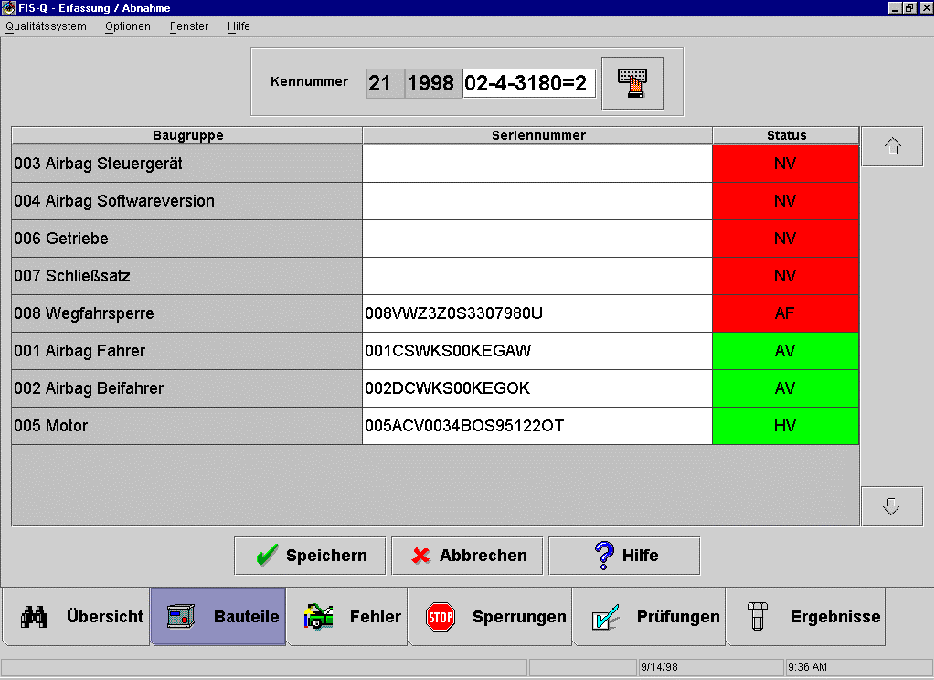Viewport: 934px width, 680px height.
Task: Click the bolt icon on Ergebnisse tab
Action: coord(757,616)
